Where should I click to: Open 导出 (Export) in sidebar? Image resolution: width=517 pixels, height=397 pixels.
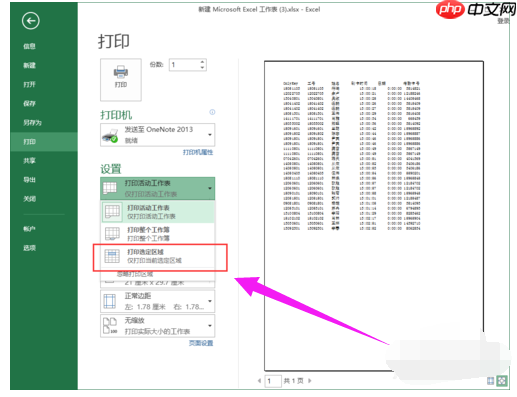pos(29,180)
